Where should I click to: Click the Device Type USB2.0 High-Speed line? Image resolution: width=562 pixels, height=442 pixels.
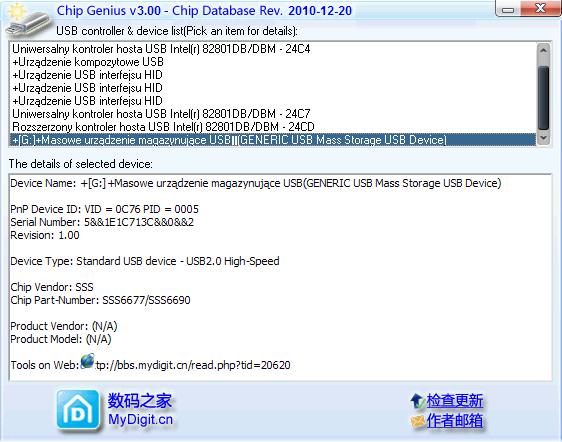click(x=145, y=261)
